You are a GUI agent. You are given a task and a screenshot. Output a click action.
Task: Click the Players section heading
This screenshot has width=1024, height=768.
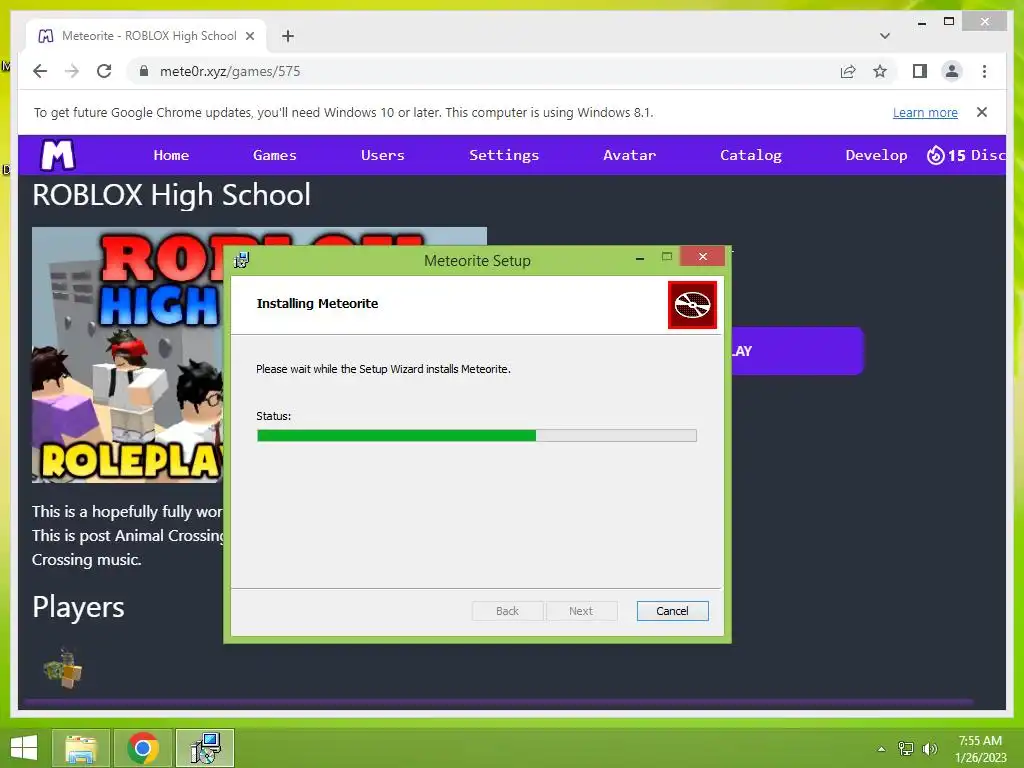[78, 607]
